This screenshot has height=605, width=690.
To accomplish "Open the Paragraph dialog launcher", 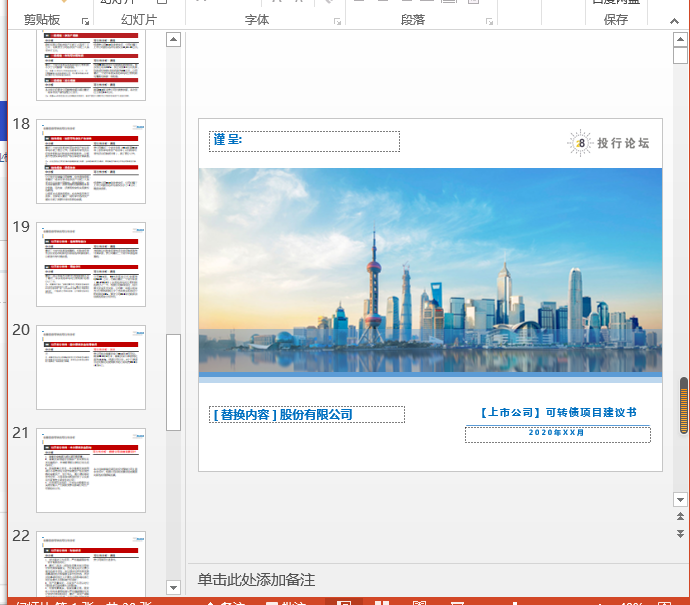I will [488, 20].
